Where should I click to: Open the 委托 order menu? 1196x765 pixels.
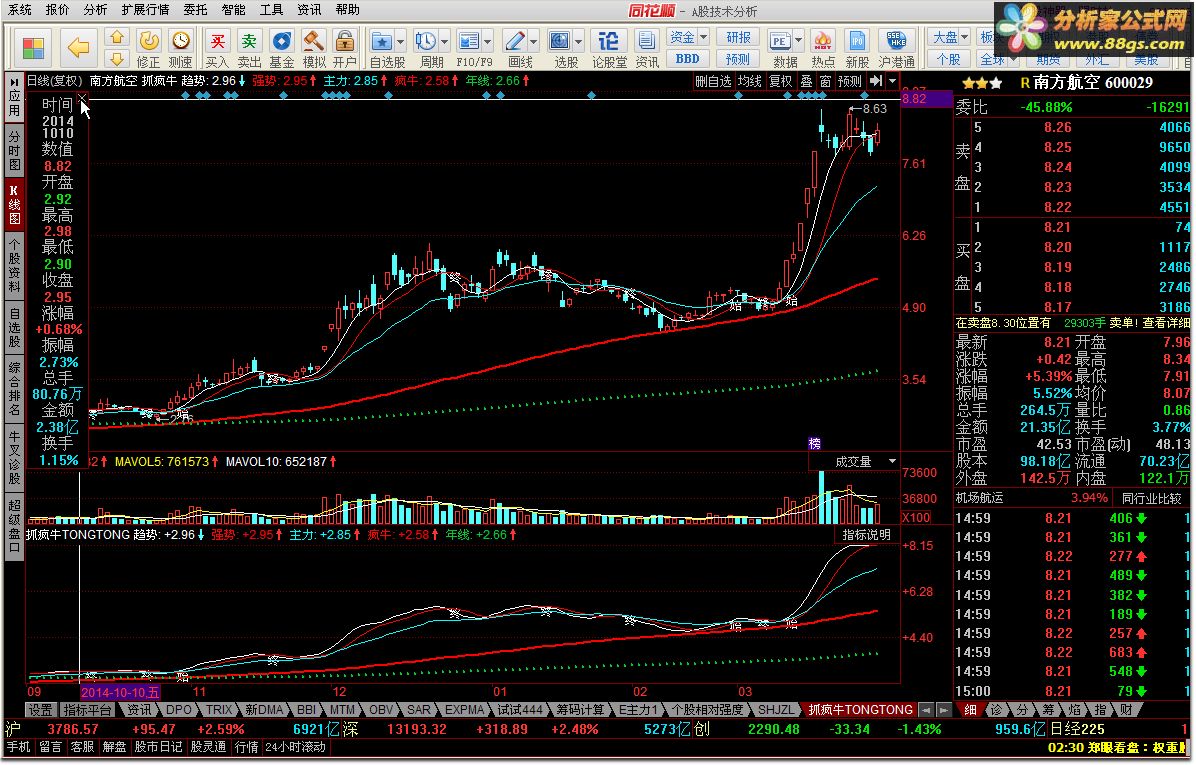click(195, 10)
